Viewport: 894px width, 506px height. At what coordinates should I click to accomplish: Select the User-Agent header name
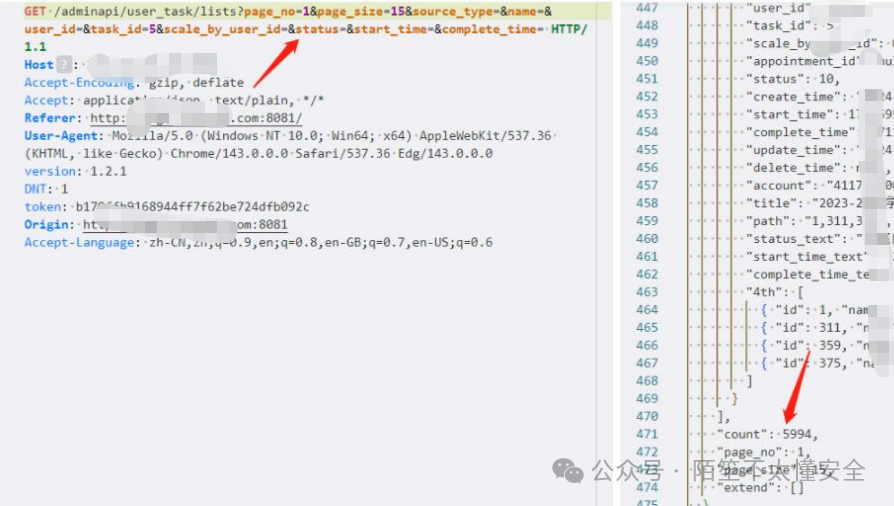(x=61, y=136)
